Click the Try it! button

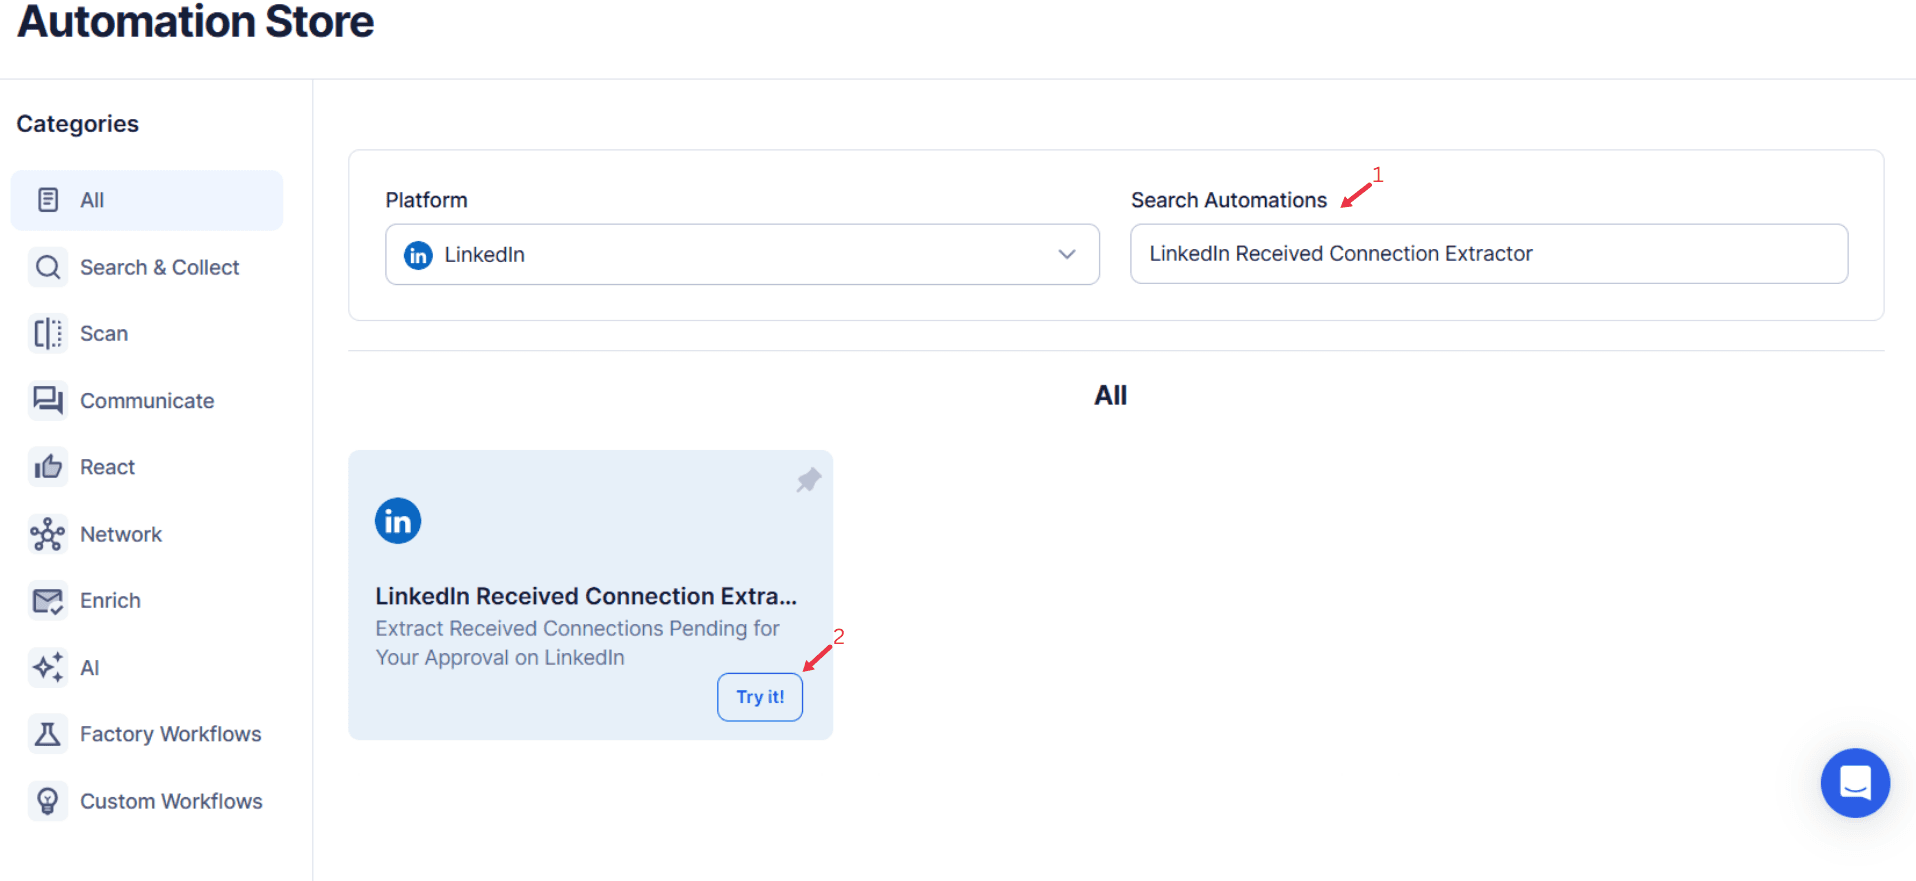[x=759, y=696]
